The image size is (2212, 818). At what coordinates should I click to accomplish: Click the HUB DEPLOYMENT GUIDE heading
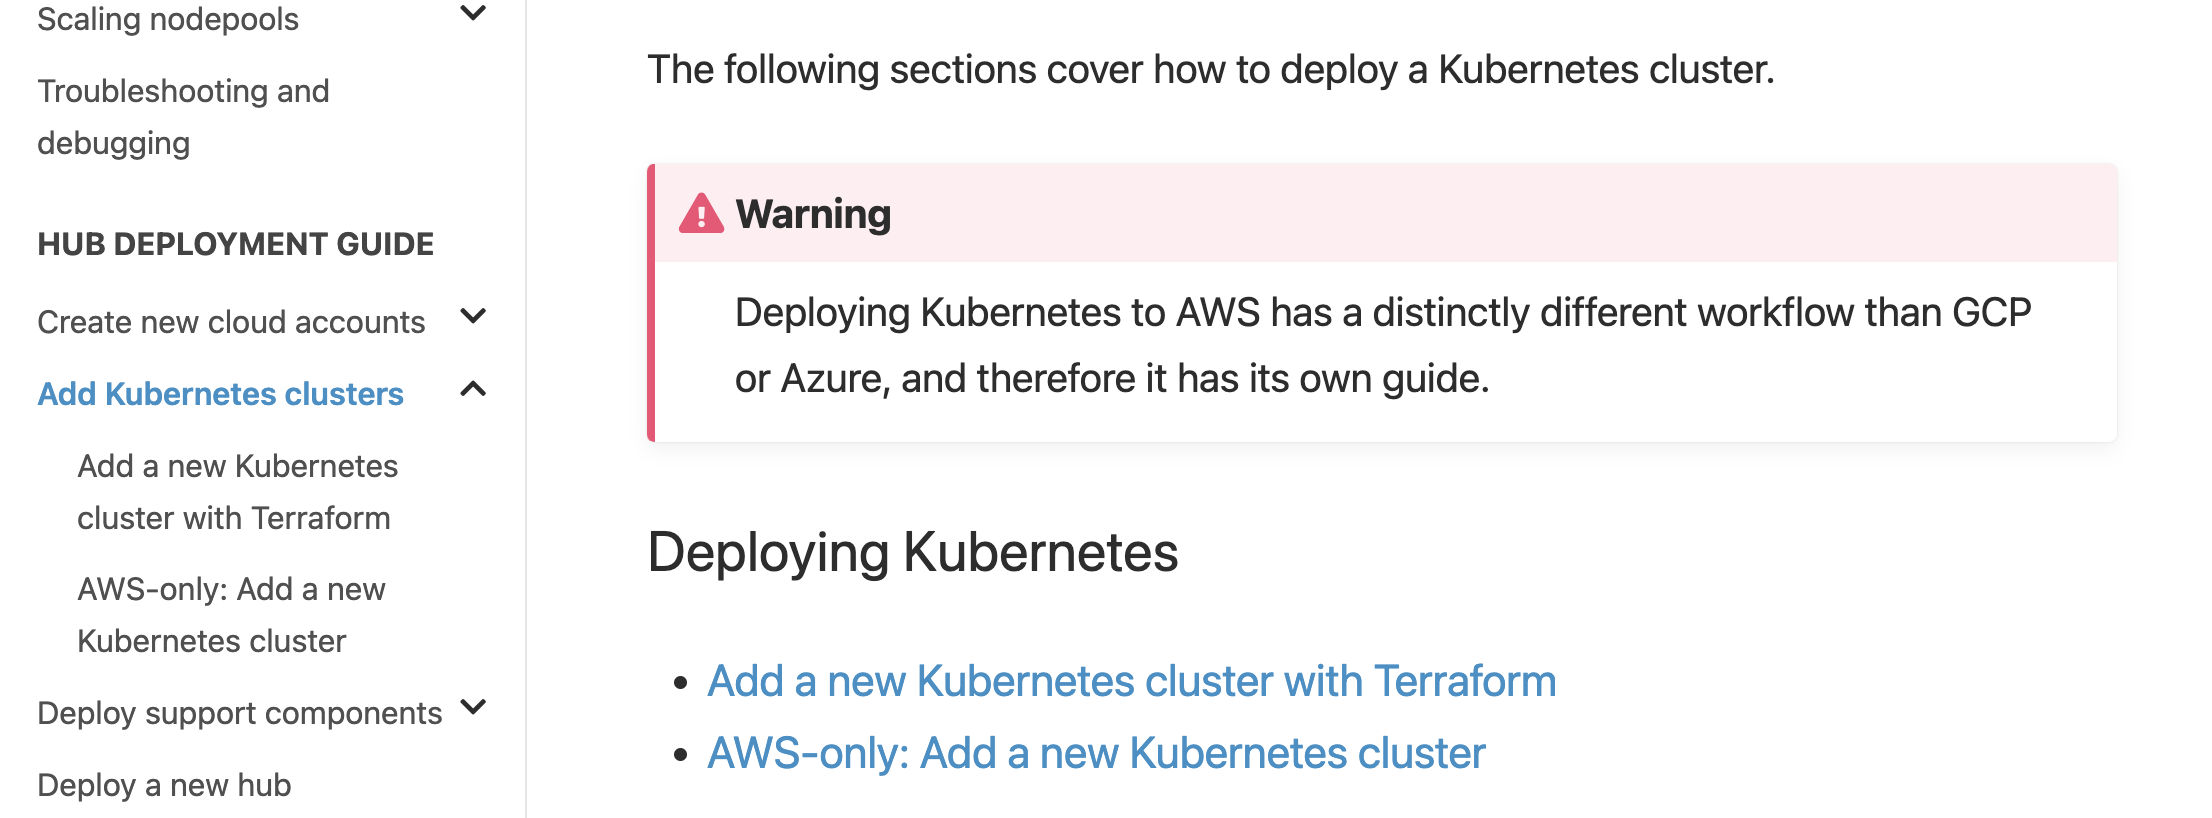235,243
